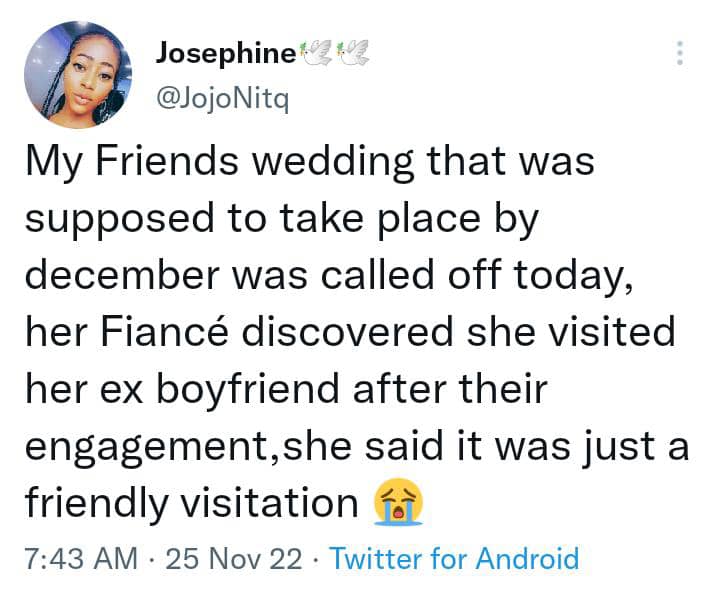Click the tweet line starting "My Friends wedding"
Screen dimensions: 720x600
(x=310, y=162)
